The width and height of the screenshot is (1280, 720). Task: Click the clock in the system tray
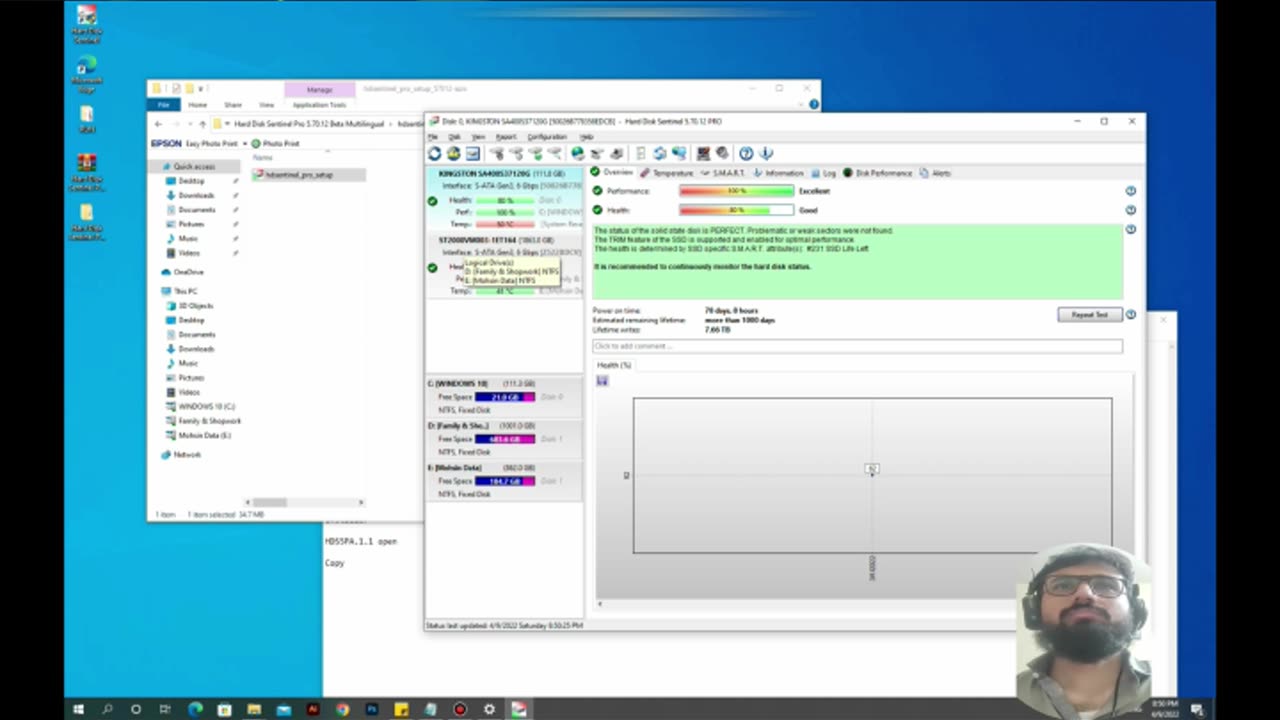(x=1164, y=709)
